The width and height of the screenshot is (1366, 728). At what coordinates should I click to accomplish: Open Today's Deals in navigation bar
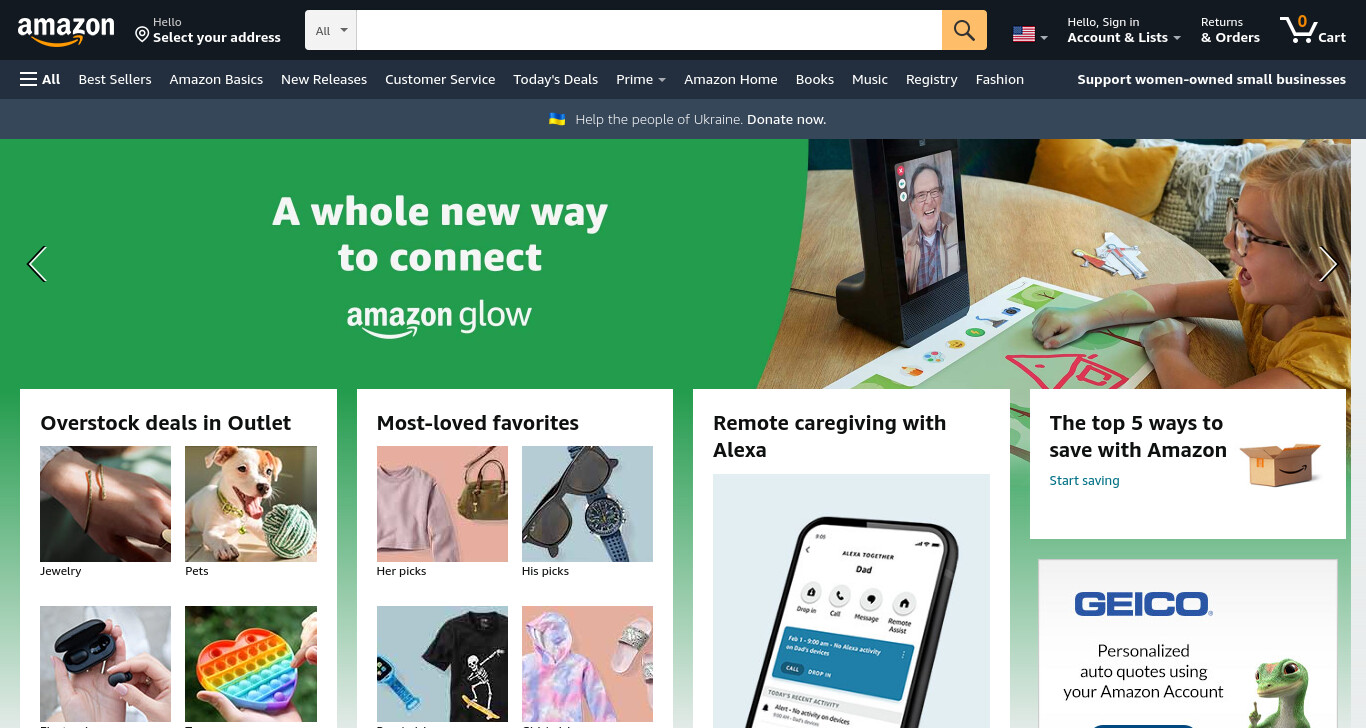[555, 79]
